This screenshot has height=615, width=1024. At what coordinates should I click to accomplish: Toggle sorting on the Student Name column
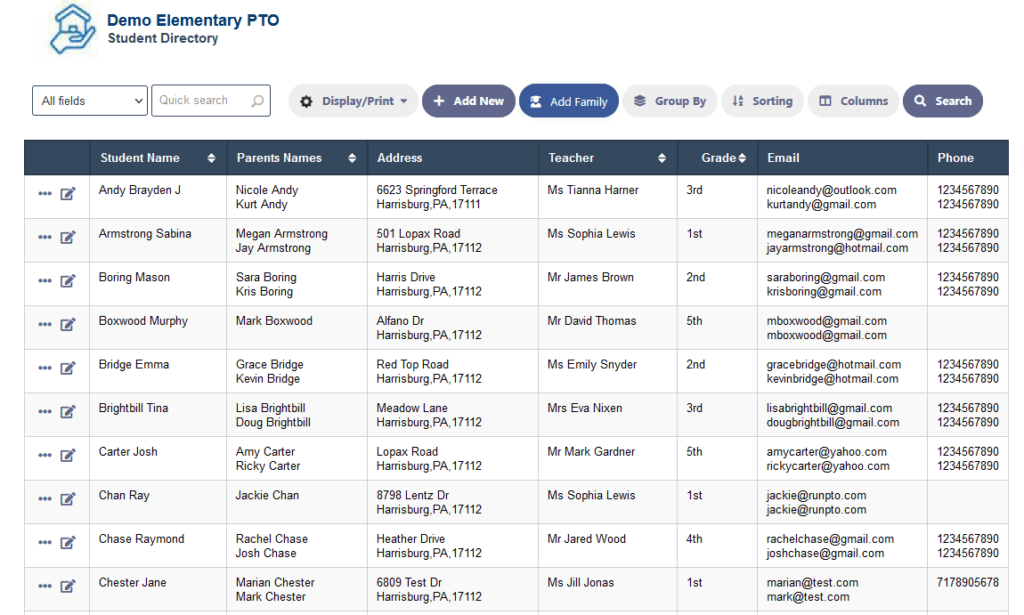(211, 158)
